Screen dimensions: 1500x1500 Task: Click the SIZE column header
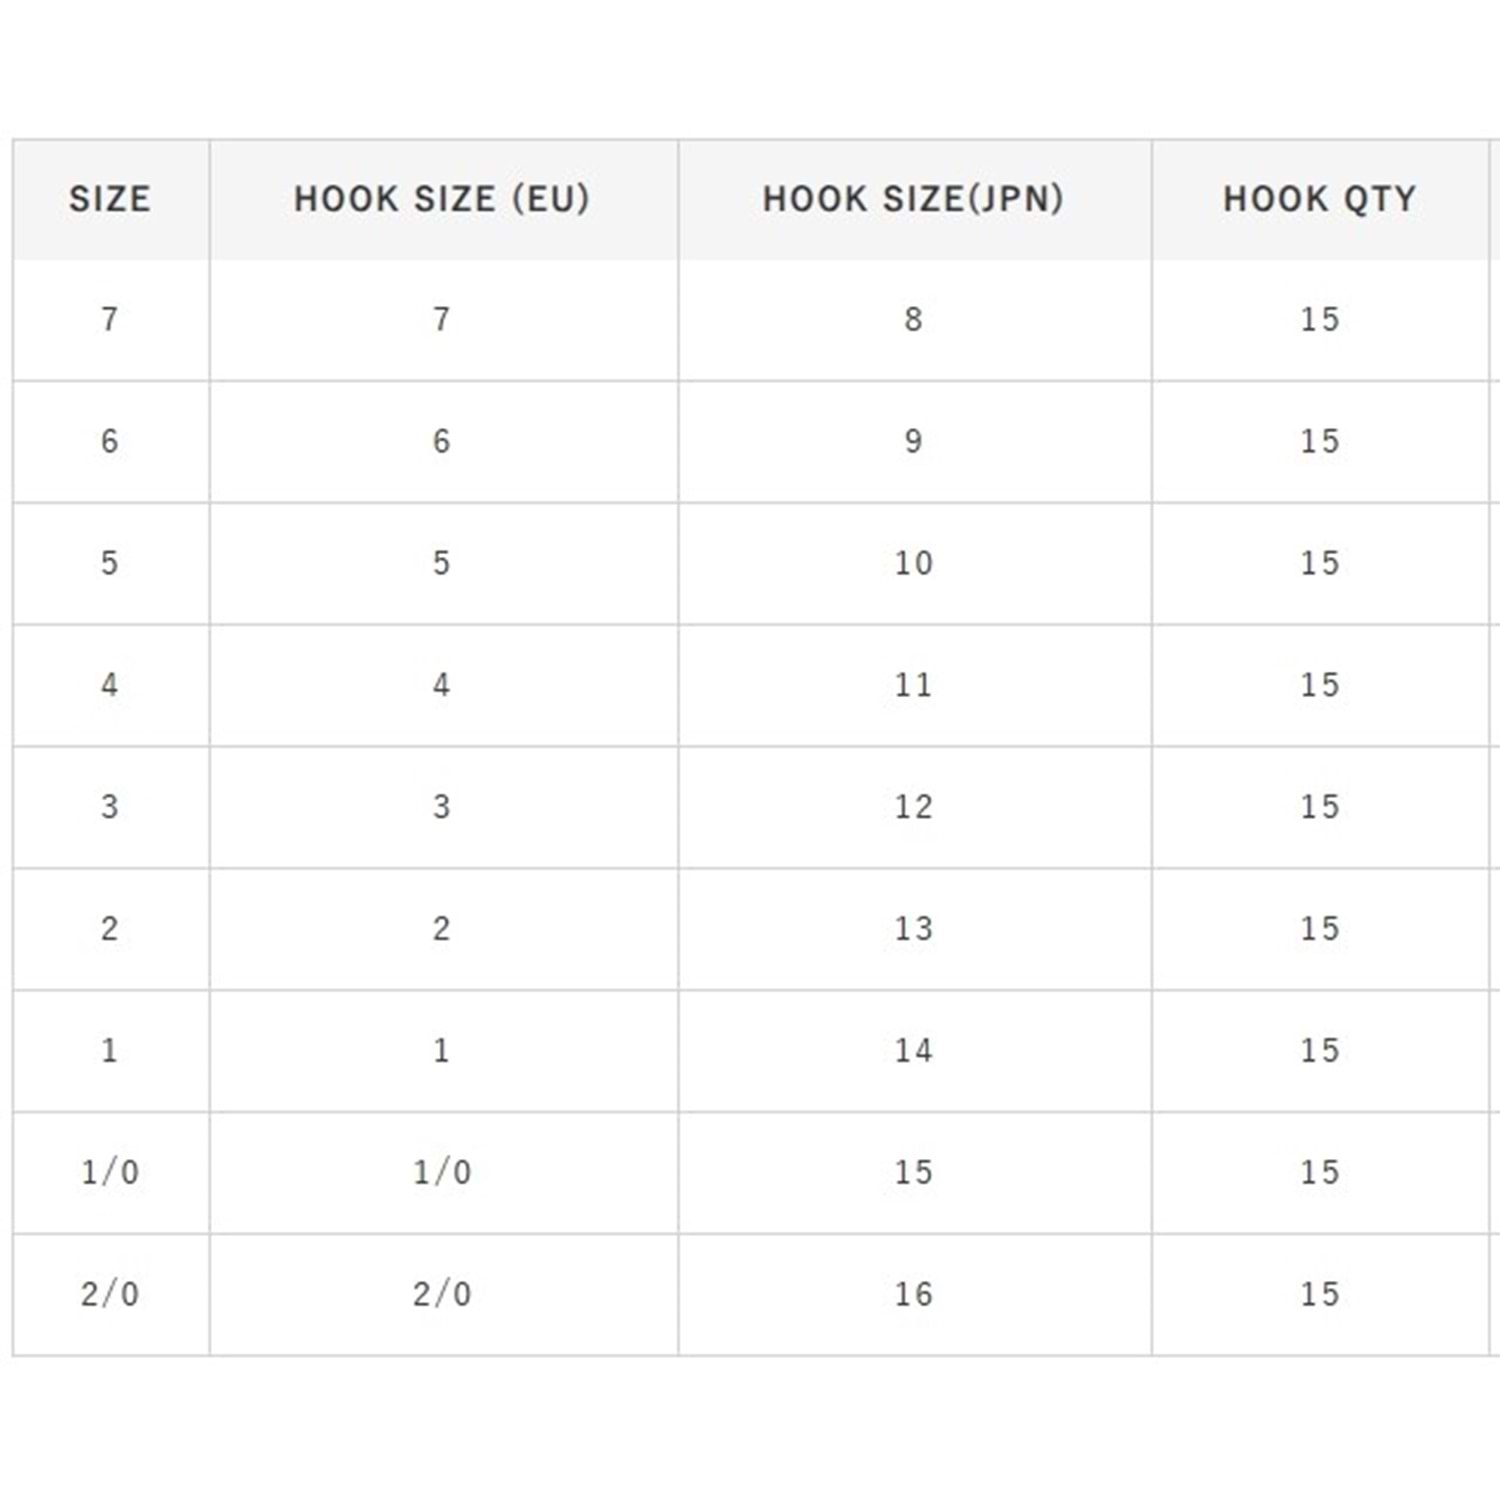coord(110,199)
